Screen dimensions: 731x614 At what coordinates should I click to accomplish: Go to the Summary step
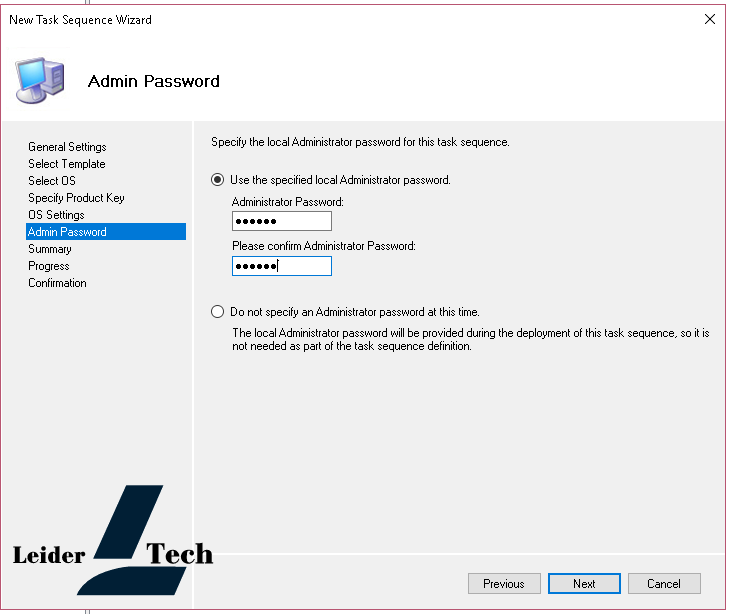(x=49, y=249)
